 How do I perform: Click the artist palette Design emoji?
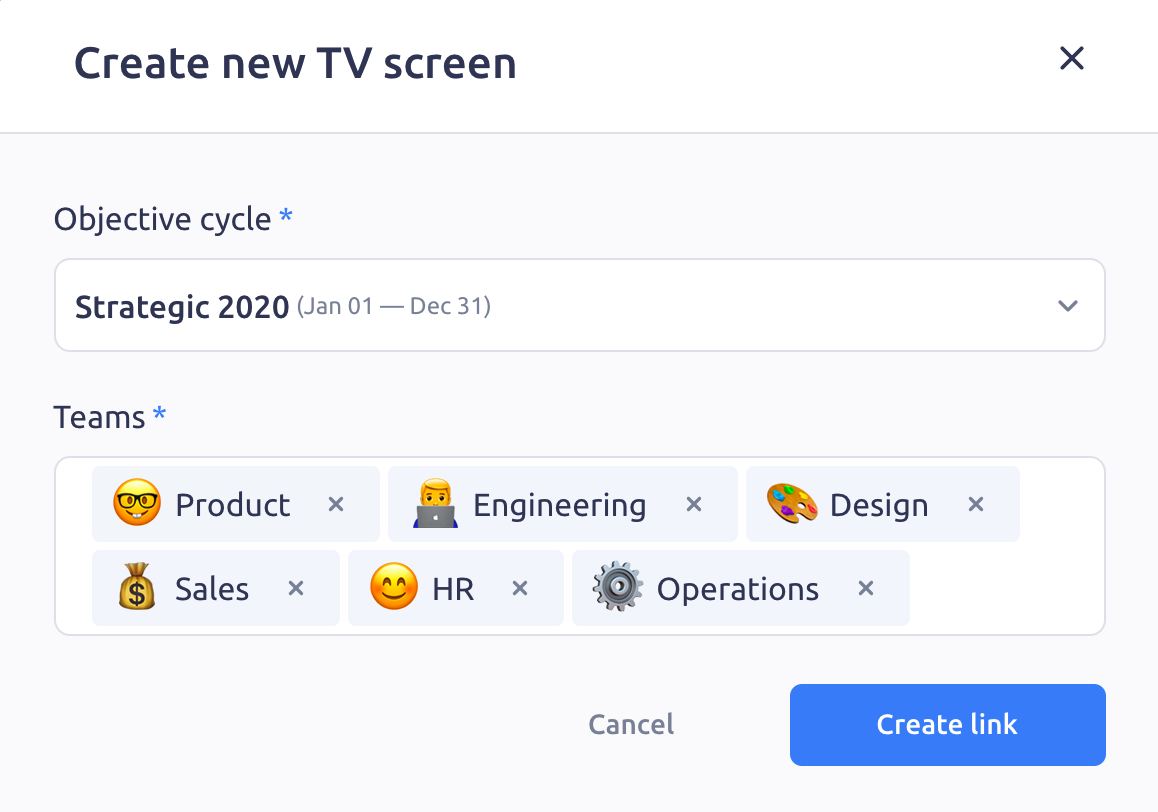coord(792,503)
